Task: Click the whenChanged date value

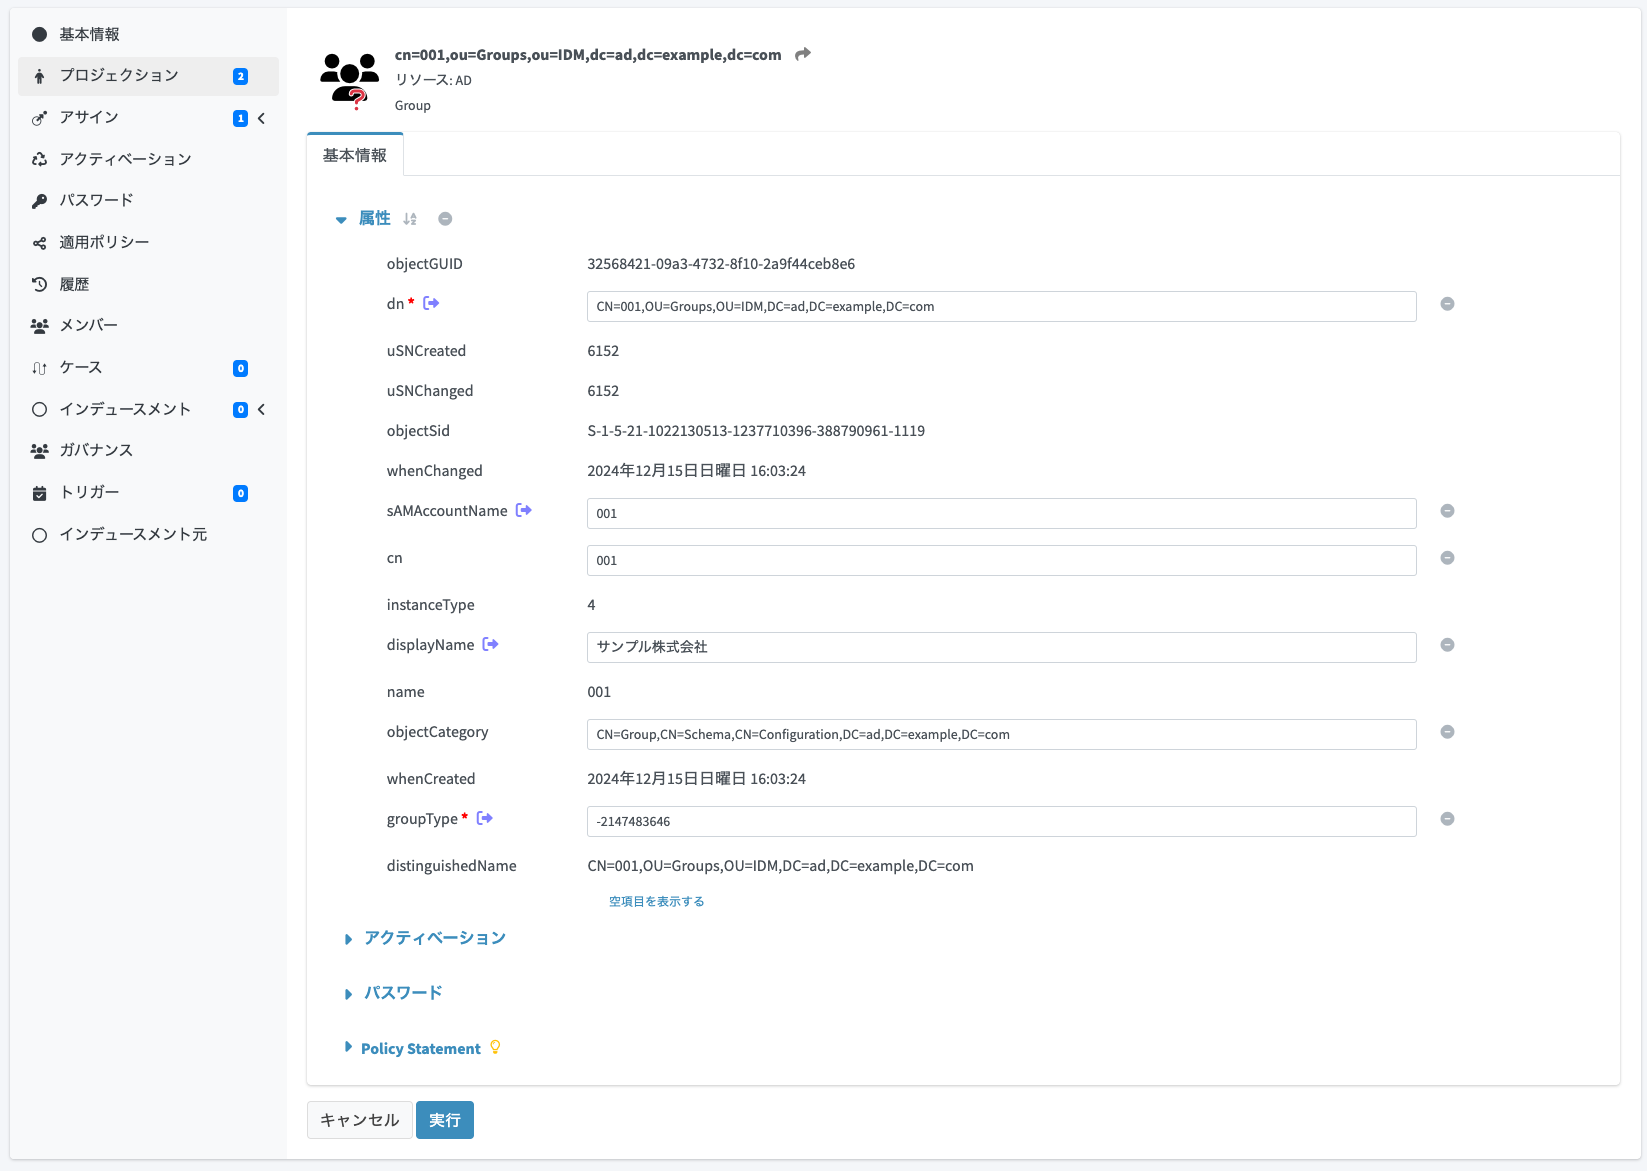Action: [x=696, y=471]
